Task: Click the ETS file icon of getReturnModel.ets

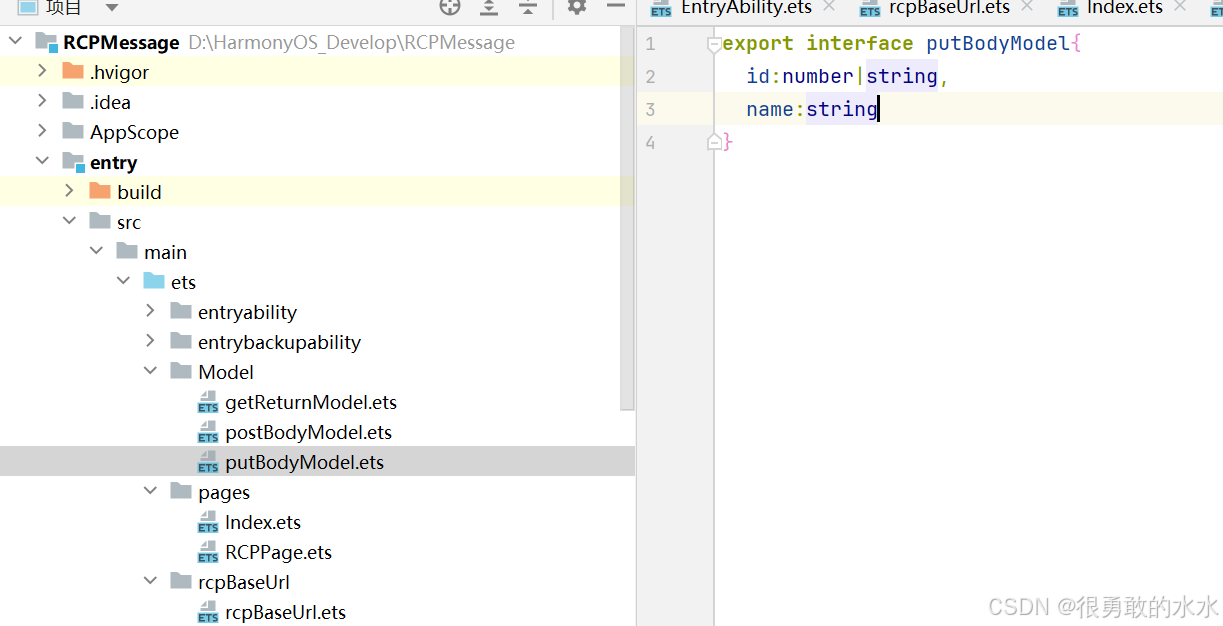Action: [208, 403]
